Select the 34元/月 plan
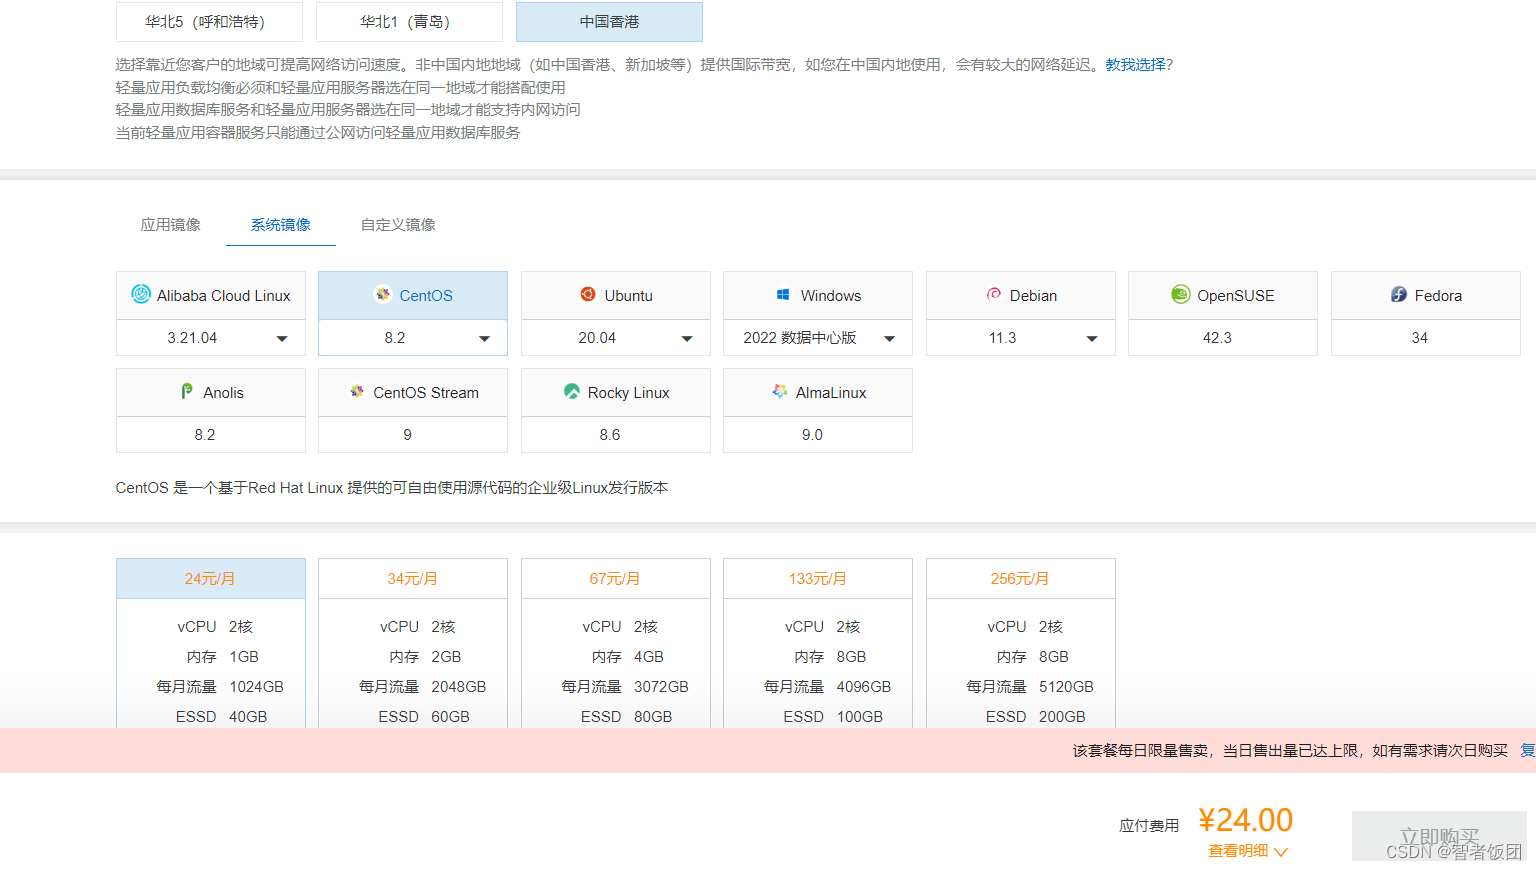Image resolution: width=1536 pixels, height=870 pixels. [413, 579]
